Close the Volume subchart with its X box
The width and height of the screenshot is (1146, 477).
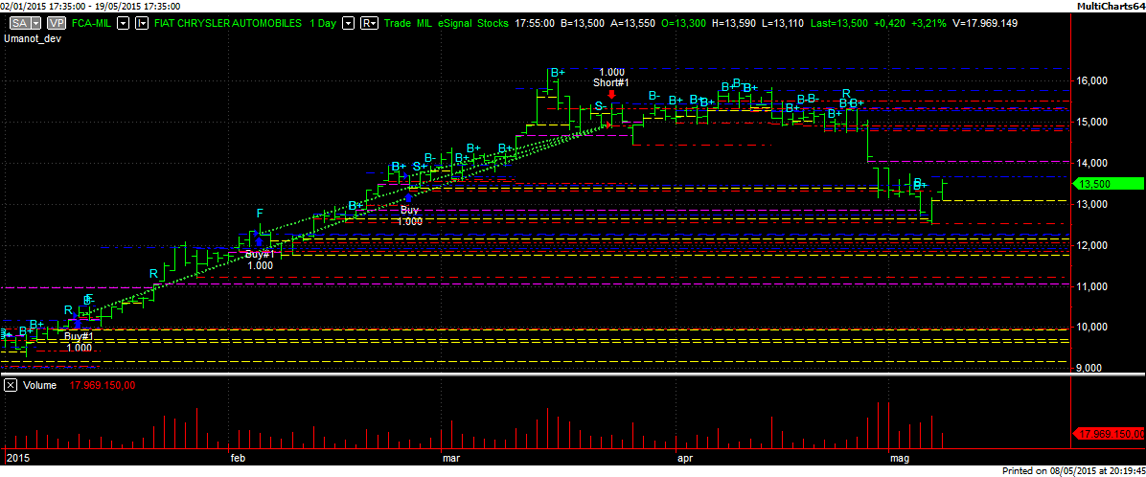10,385
